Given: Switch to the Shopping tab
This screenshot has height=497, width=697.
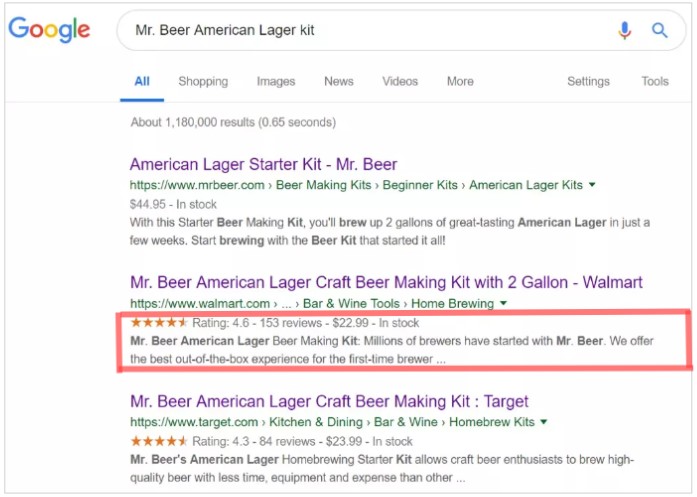Looking at the screenshot, I should (203, 81).
